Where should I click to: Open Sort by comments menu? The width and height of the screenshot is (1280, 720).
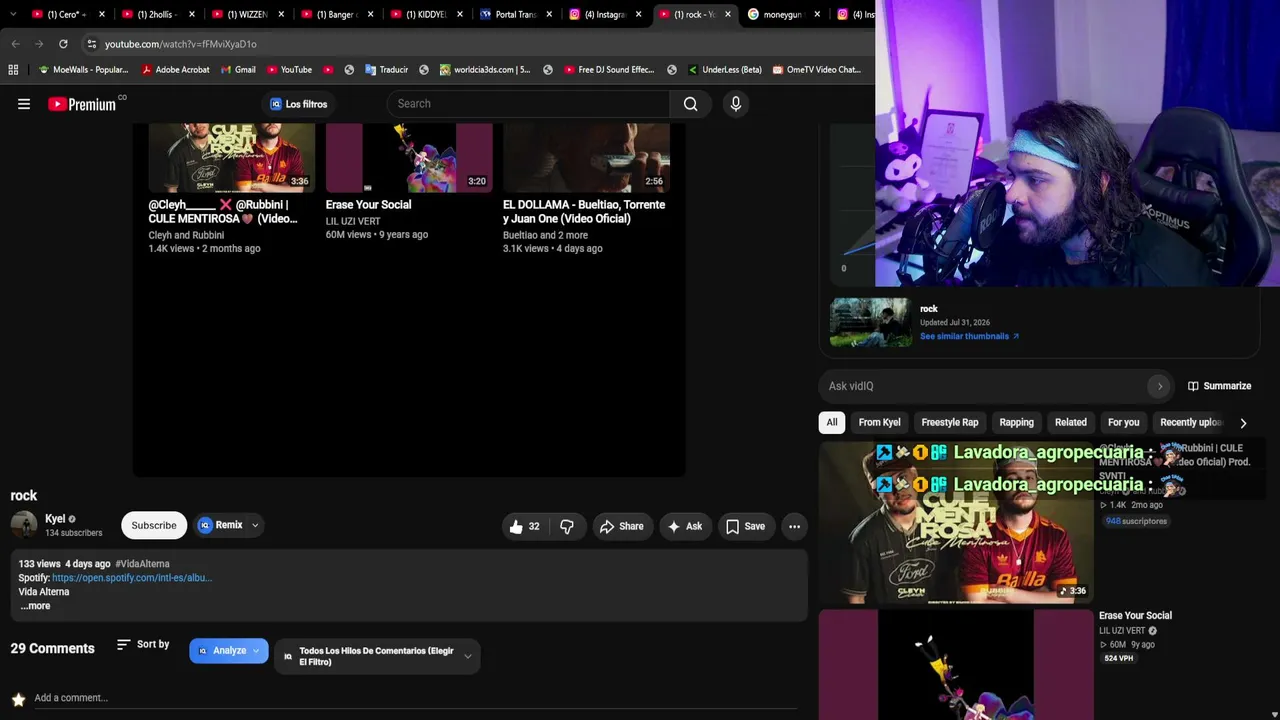pos(143,645)
